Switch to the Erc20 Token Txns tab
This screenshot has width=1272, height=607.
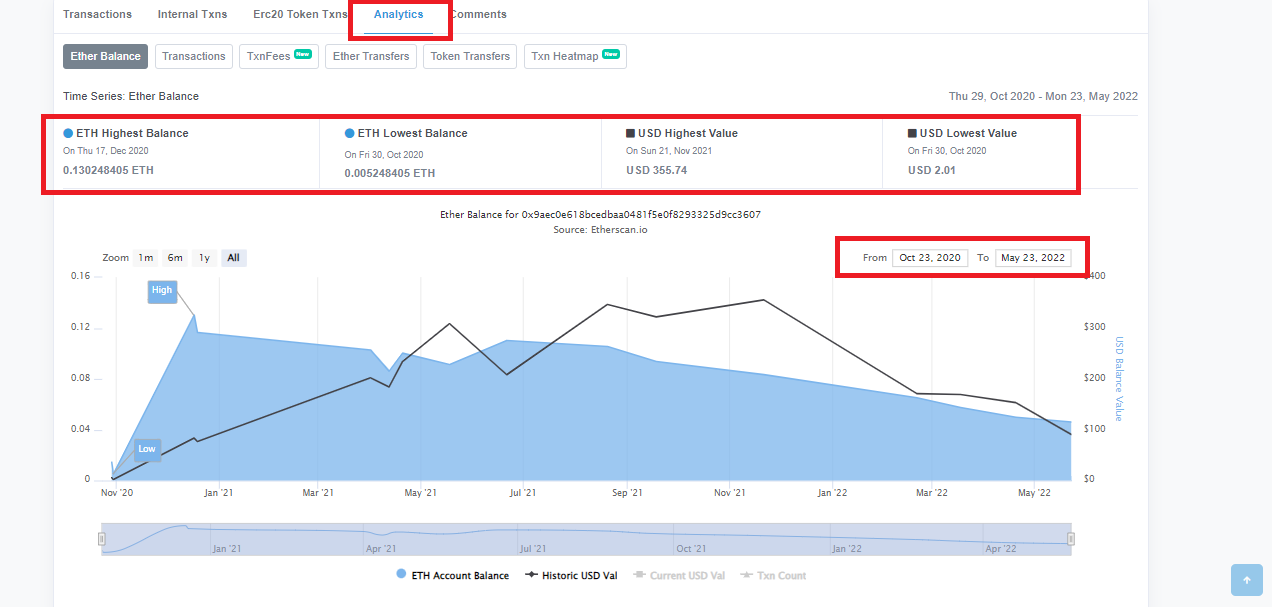300,14
